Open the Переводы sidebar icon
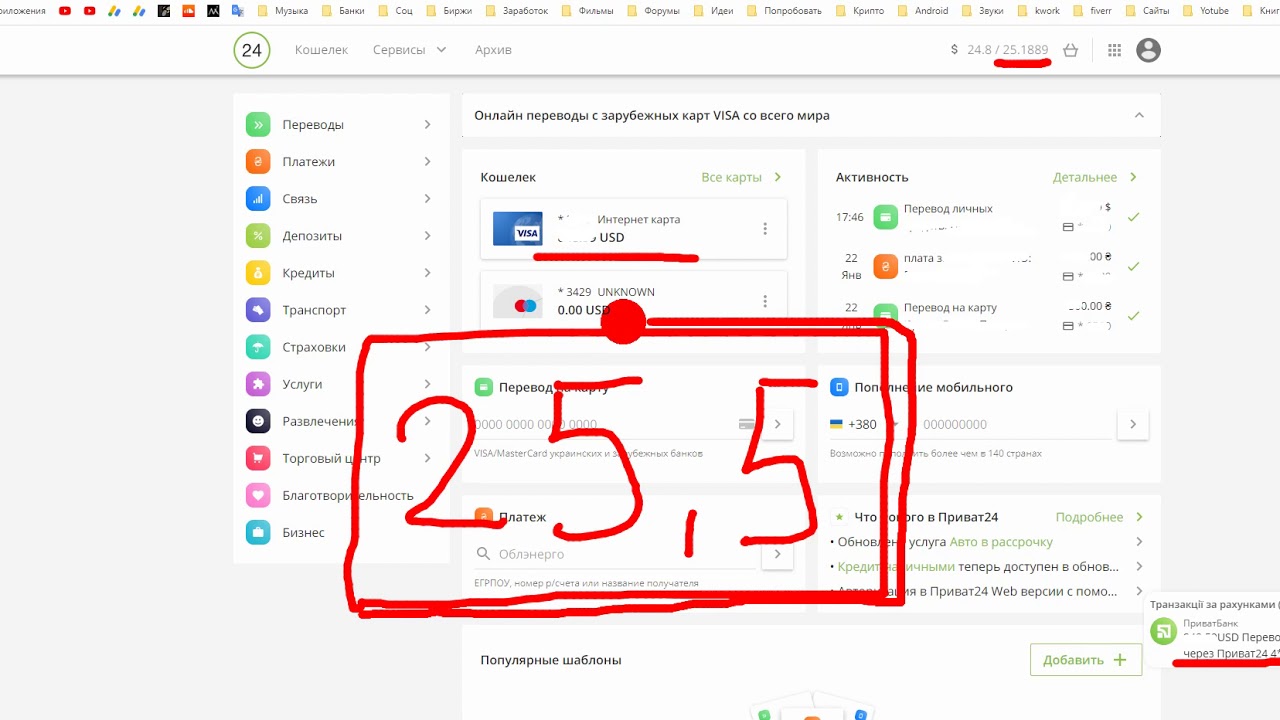This screenshot has height=720, width=1280. (x=258, y=125)
